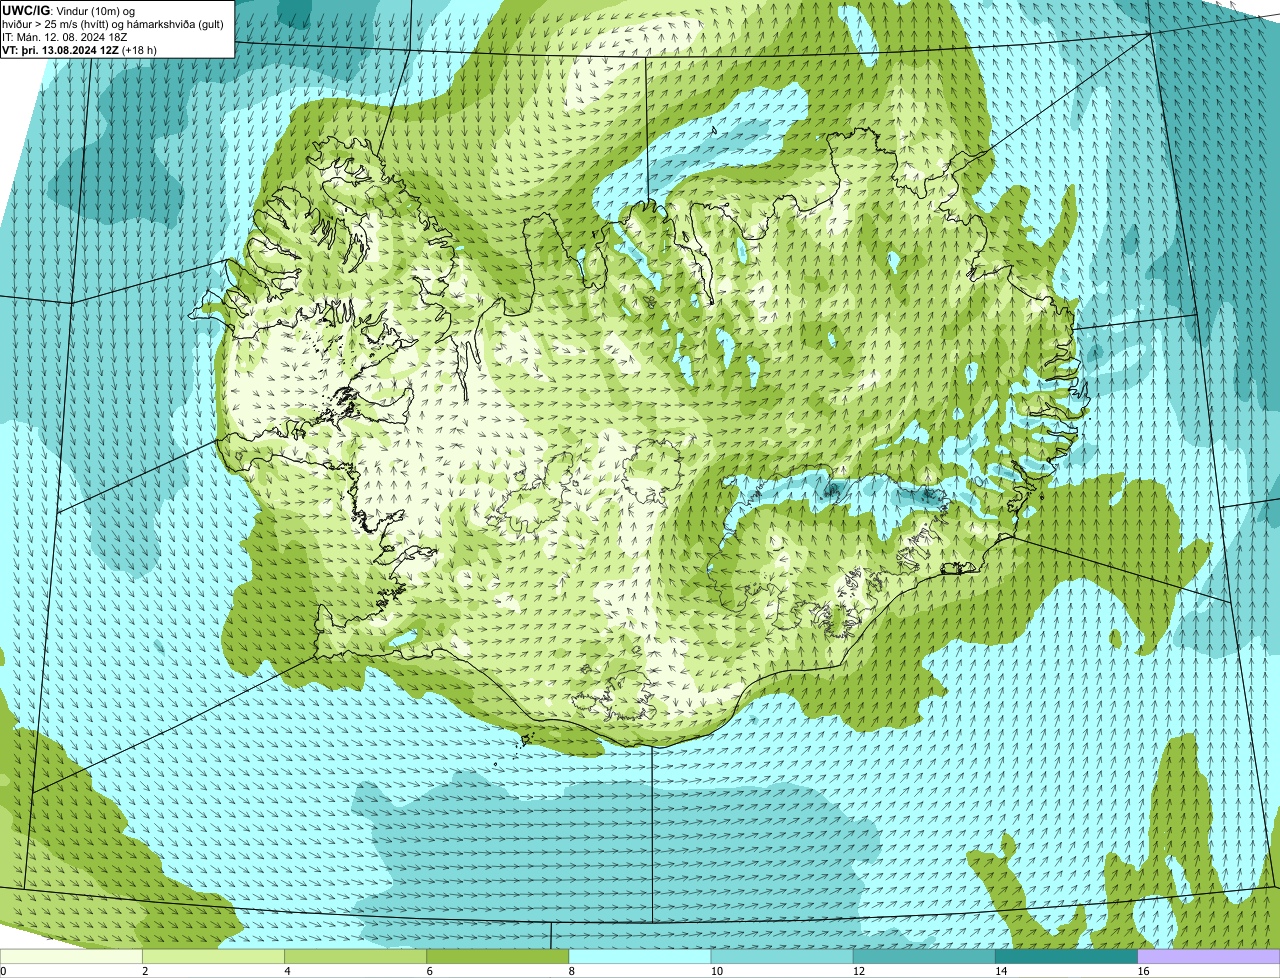Click the light cyan 8–10 m/s legend swatch
1280x978 pixels.
[640, 956]
